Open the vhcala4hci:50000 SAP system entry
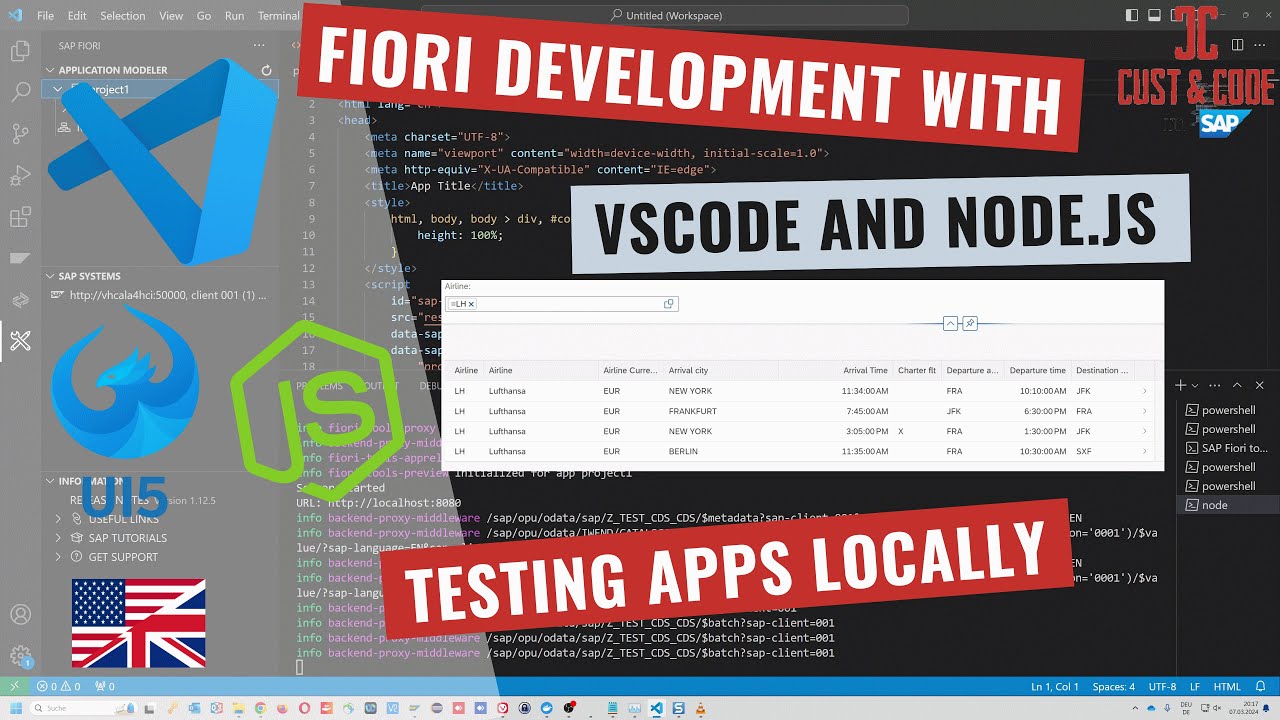 pos(159,295)
